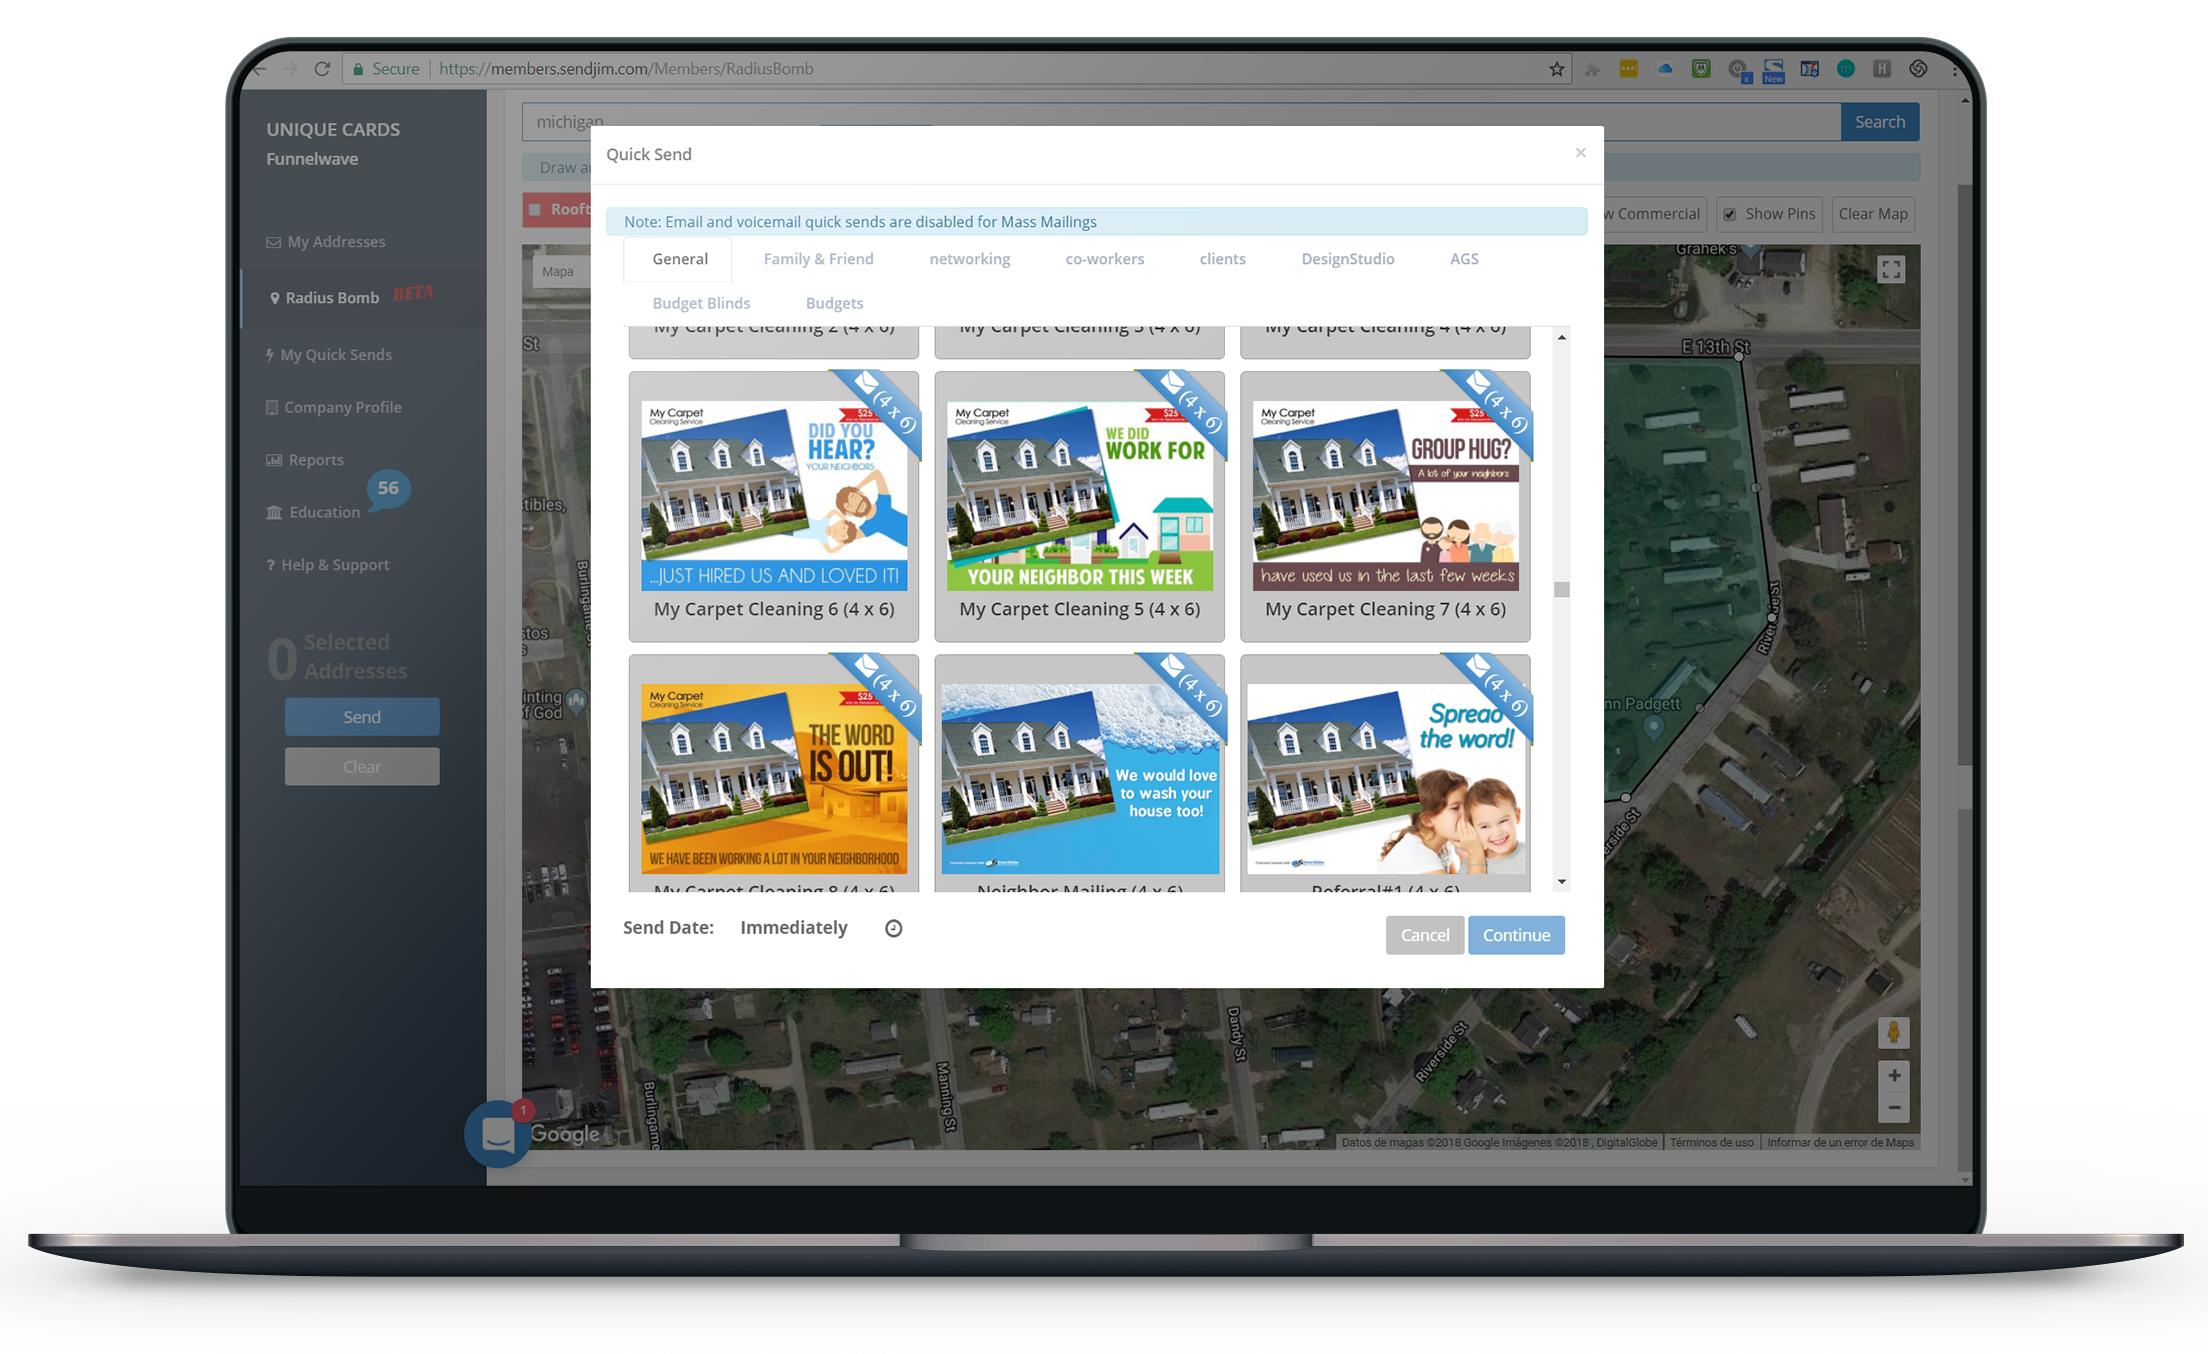The height and width of the screenshot is (1354, 2208).
Task: Click the blue cloud browser extension icon
Action: tap(1665, 69)
